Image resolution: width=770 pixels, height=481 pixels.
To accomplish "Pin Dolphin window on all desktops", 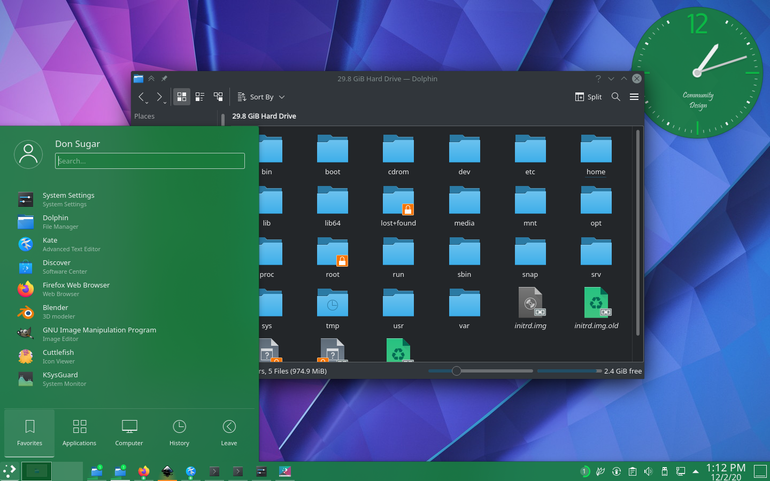I will point(164,79).
